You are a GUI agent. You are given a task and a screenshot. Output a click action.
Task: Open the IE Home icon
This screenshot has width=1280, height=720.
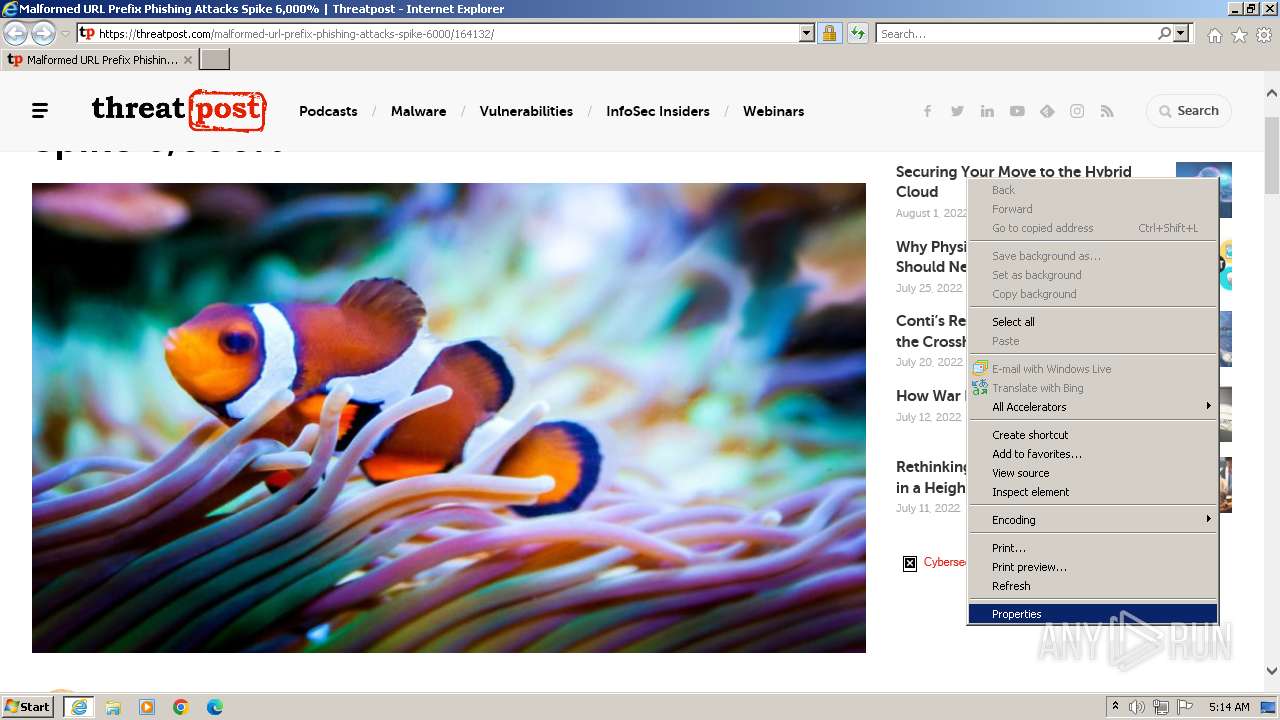[1214, 34]
